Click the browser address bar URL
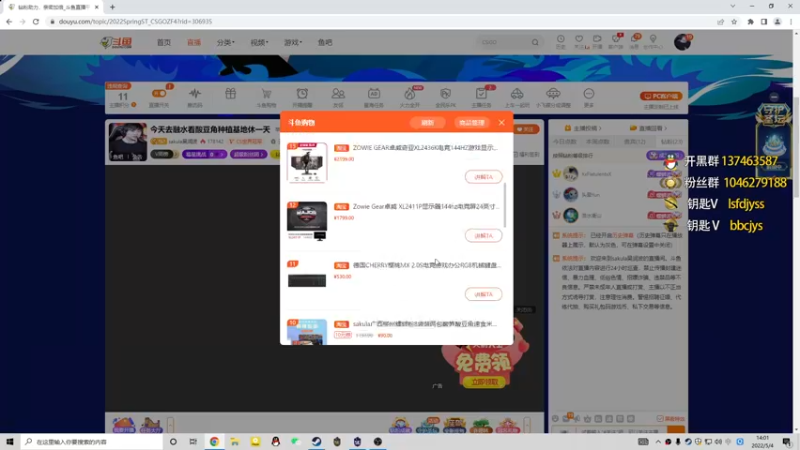The height and width of the screenshot is (450, 800). [x=135, y=21]
